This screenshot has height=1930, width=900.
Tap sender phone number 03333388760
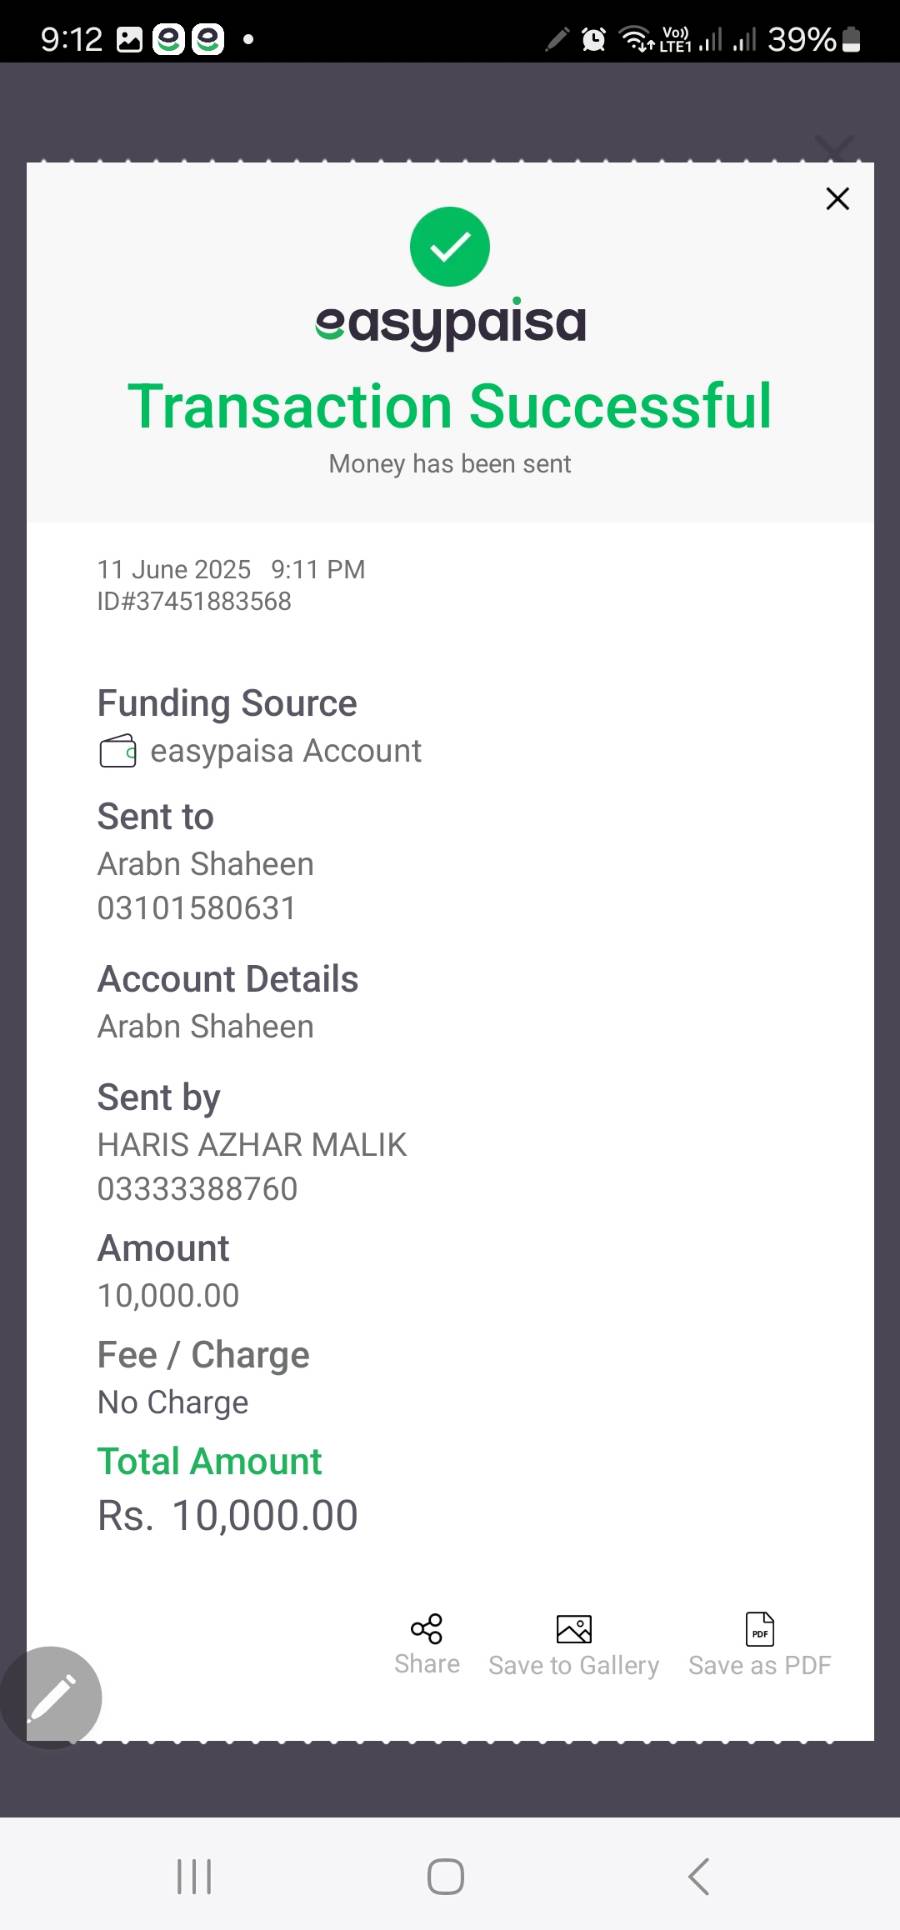click(x=197, y=1189)
